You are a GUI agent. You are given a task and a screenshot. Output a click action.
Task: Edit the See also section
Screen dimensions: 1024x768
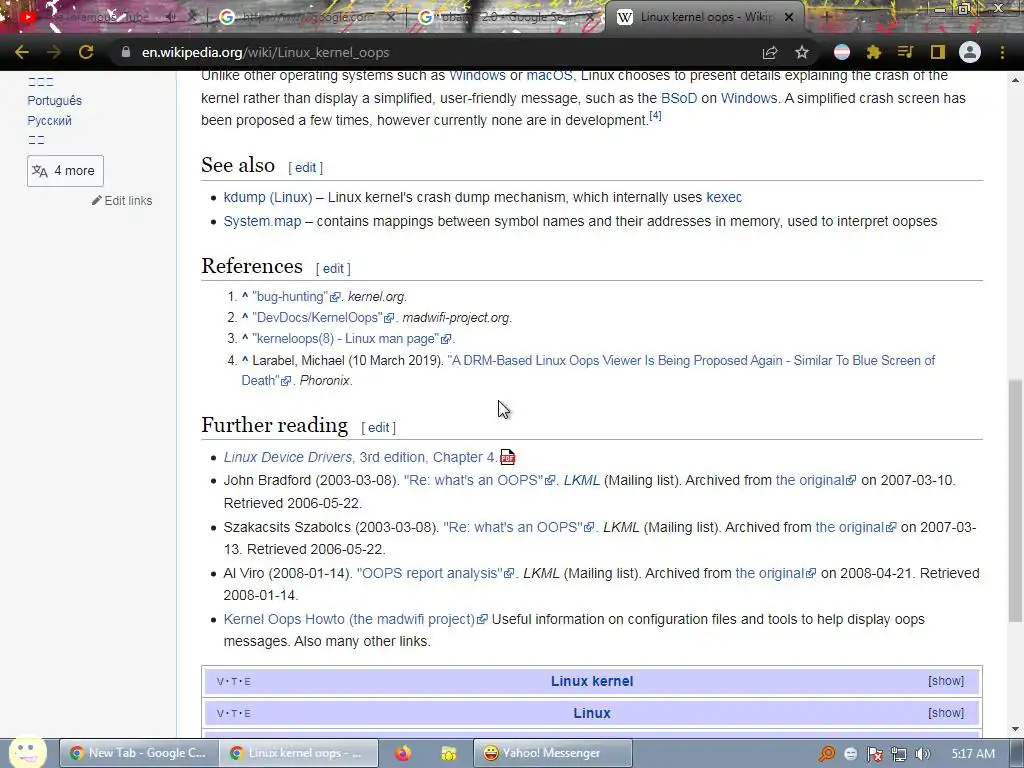(x=305, y=167)
